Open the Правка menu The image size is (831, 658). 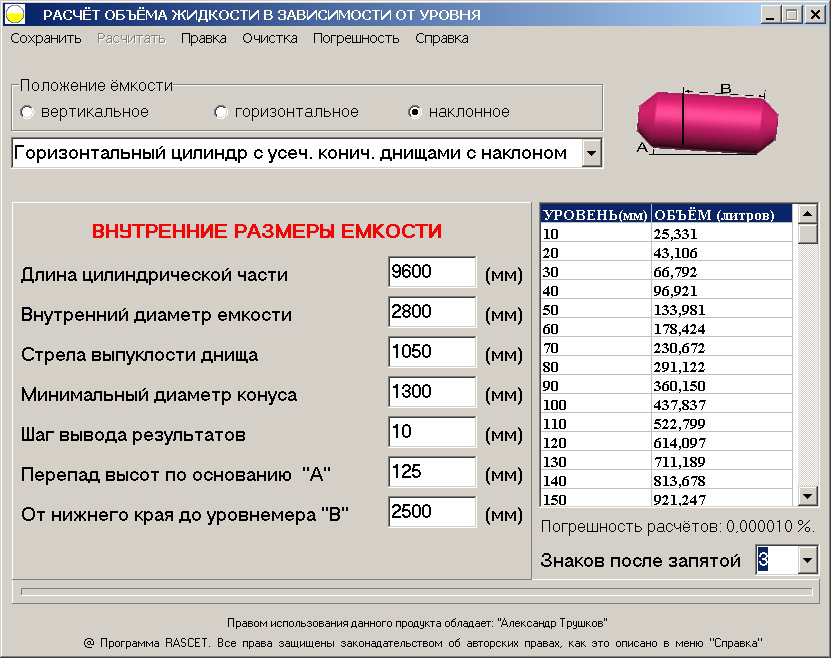click(203, 36)
